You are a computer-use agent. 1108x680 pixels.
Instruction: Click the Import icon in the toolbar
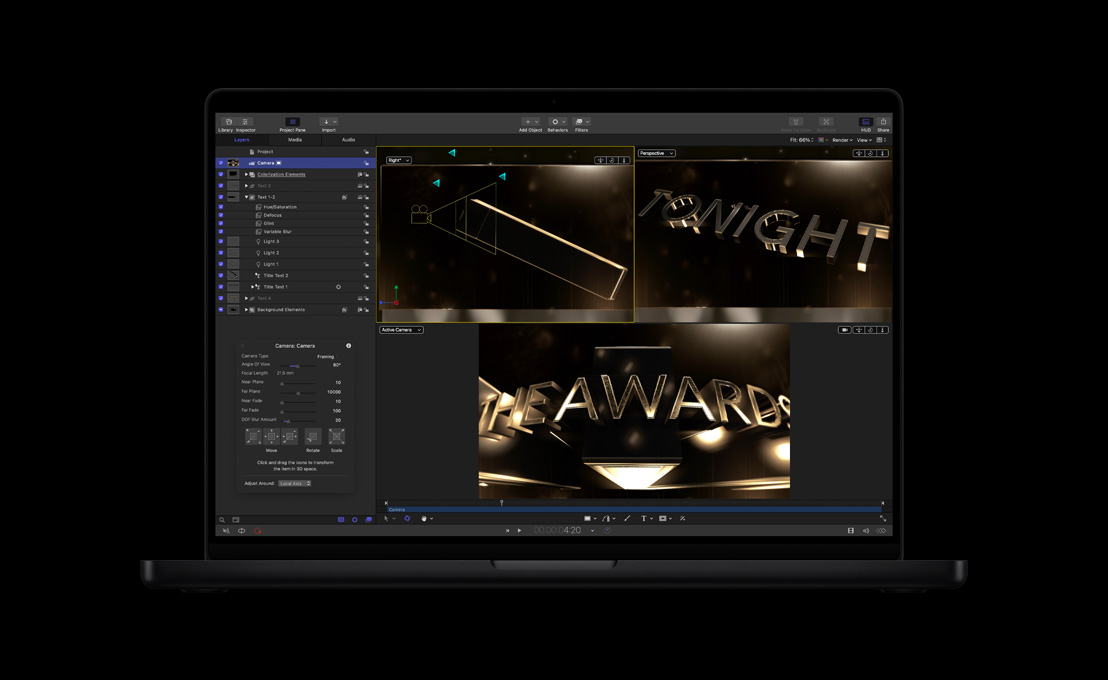point(327,120)
